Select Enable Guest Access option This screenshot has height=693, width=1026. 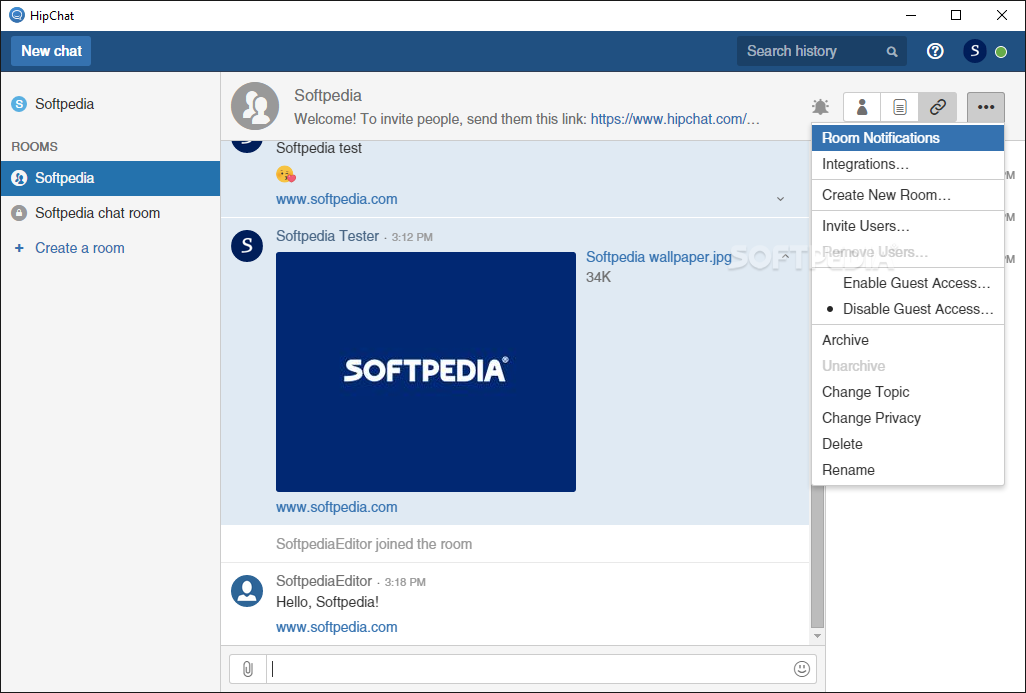(908, 283)
